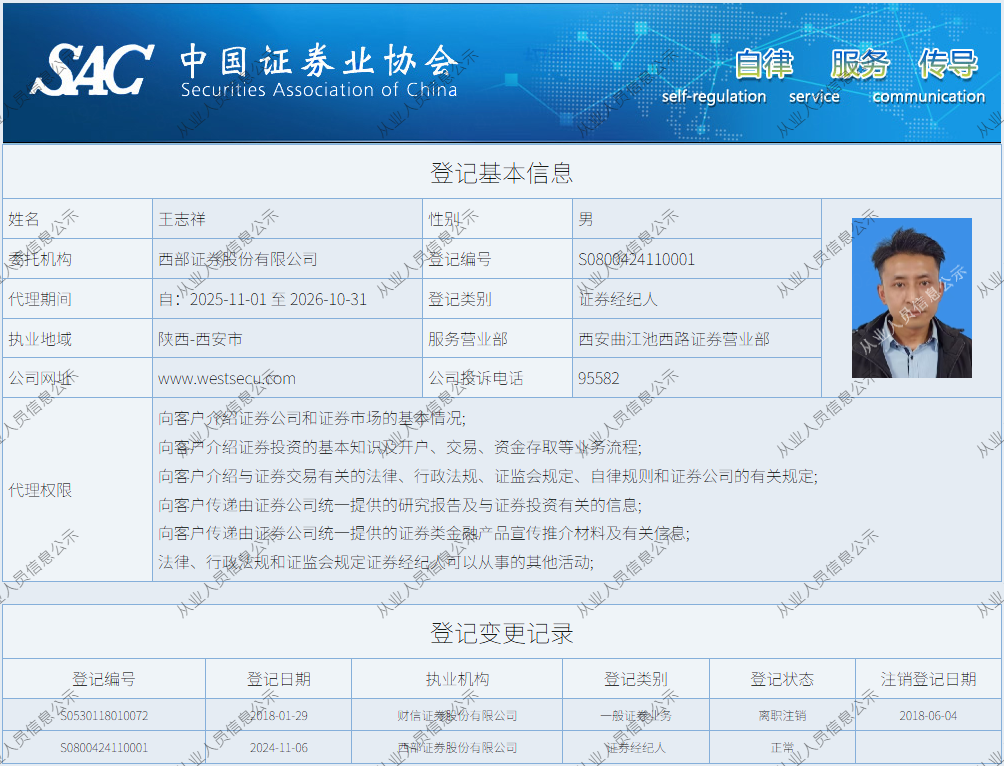
Task: Select the name value 王志祥
Action: click(x=182, y=219)
